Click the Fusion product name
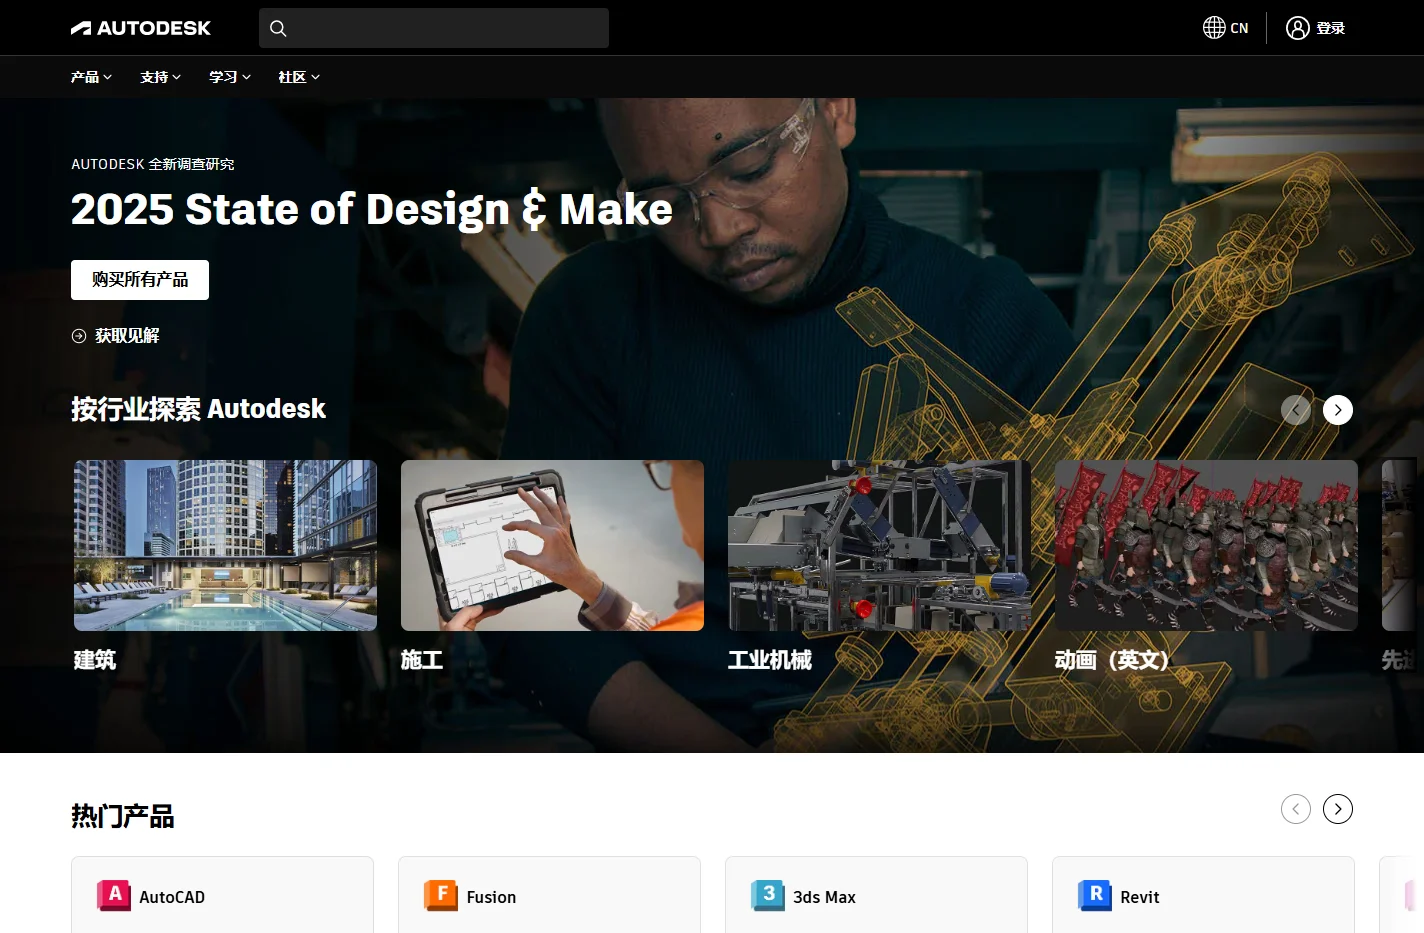Image resolution: width=1424 pixels, height=933 pixels. click(491, 897)
